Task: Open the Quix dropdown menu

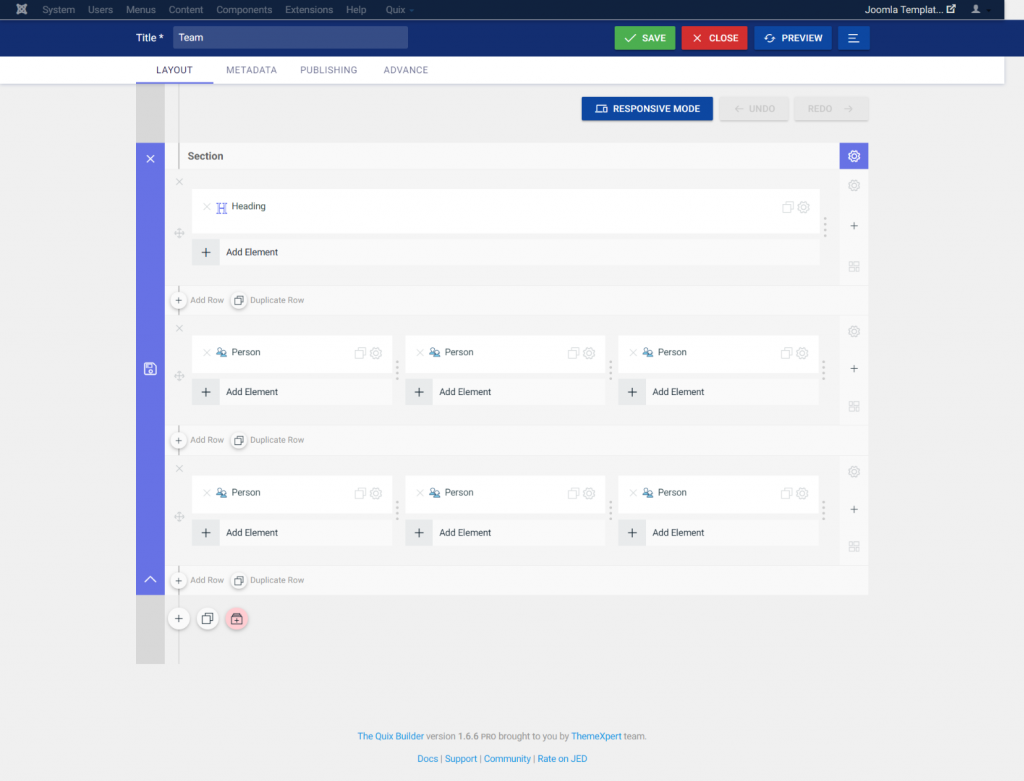Action: pos(398,9)
